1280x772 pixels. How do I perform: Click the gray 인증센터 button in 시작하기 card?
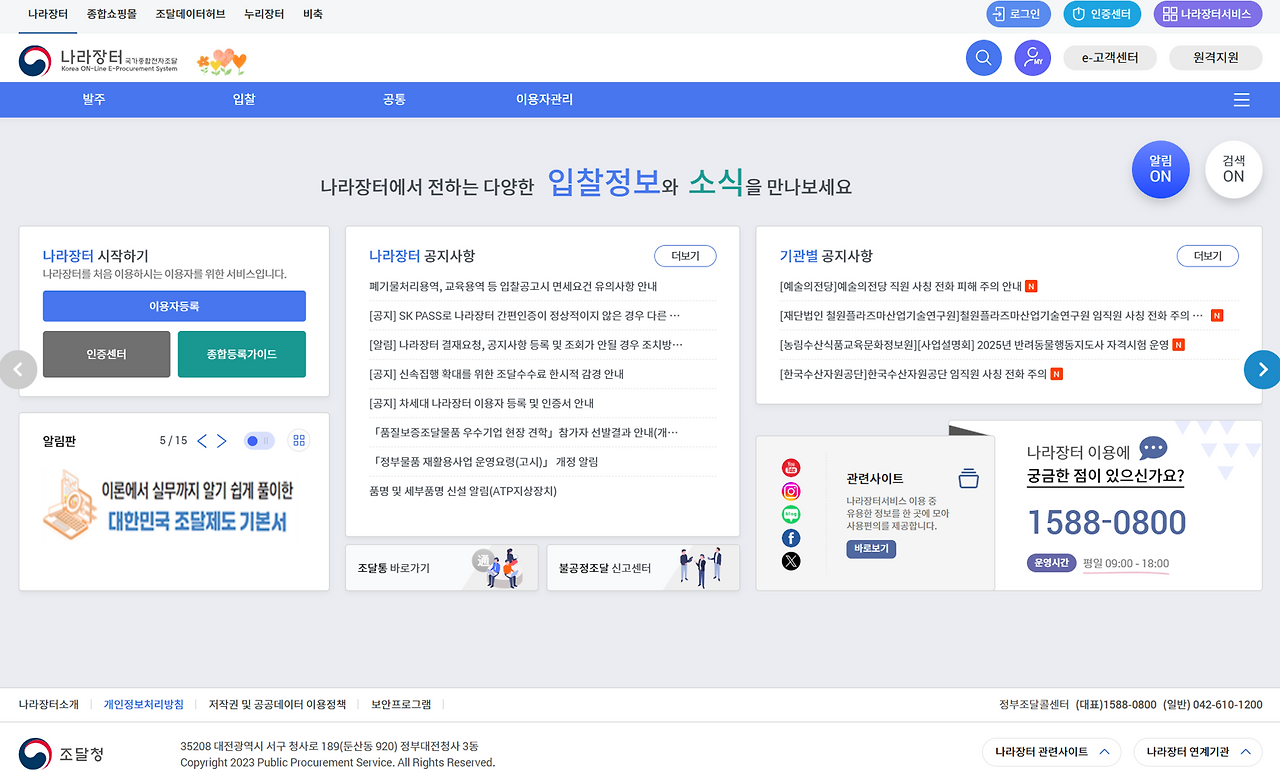[x=107, y=354]
